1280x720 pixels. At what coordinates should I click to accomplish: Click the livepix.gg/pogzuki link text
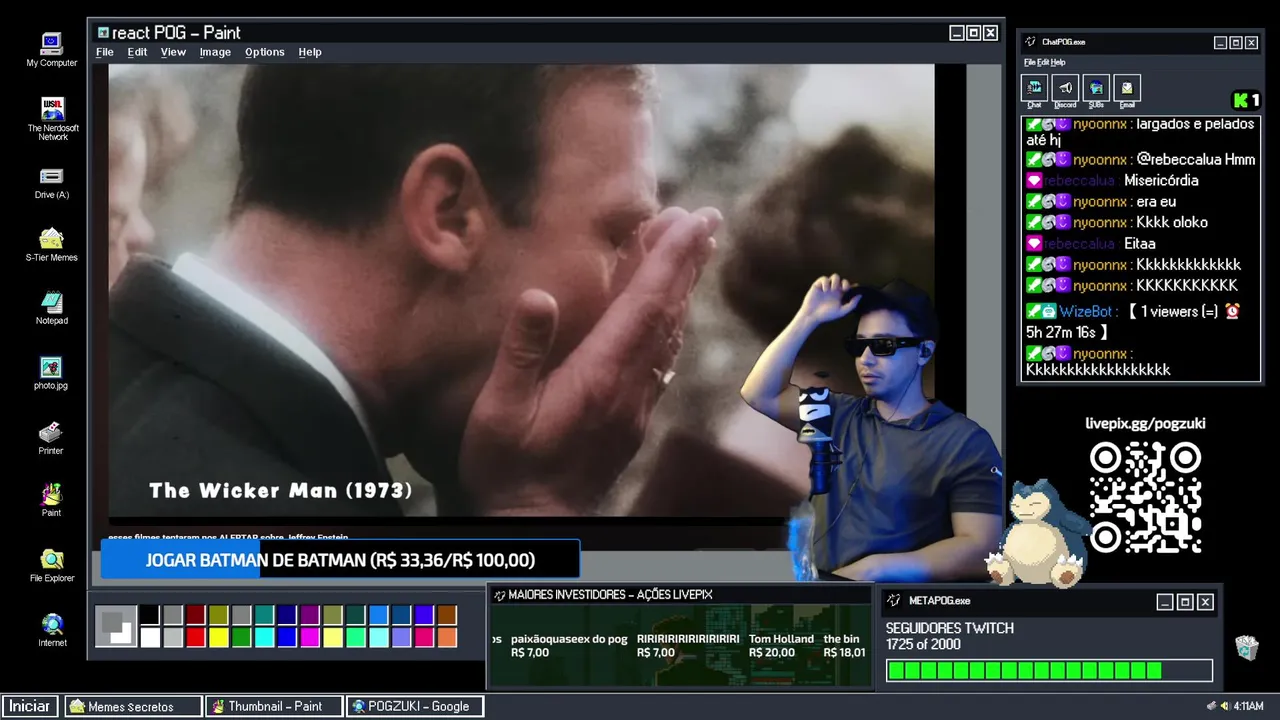point(1145,423)
